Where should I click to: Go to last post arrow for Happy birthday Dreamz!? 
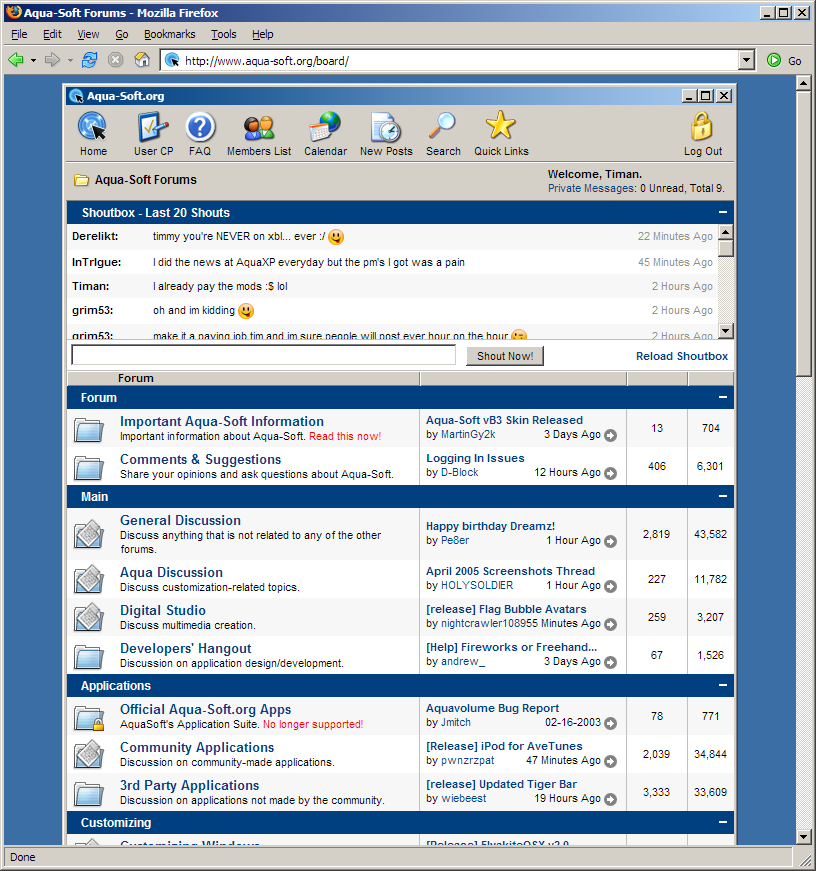(x=610, y=541)
